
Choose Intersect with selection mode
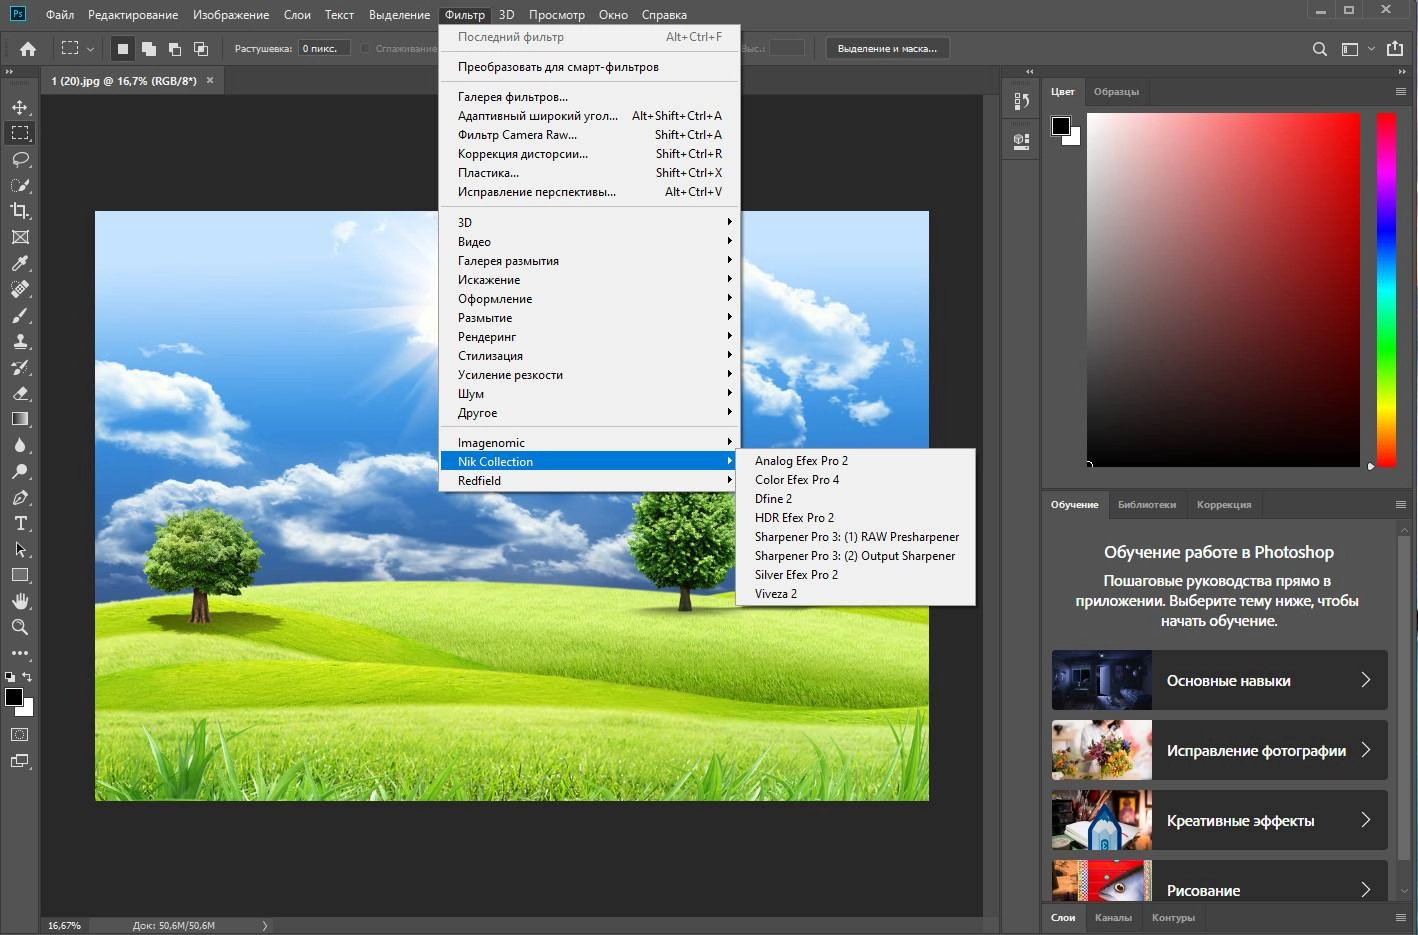[200, 48]
